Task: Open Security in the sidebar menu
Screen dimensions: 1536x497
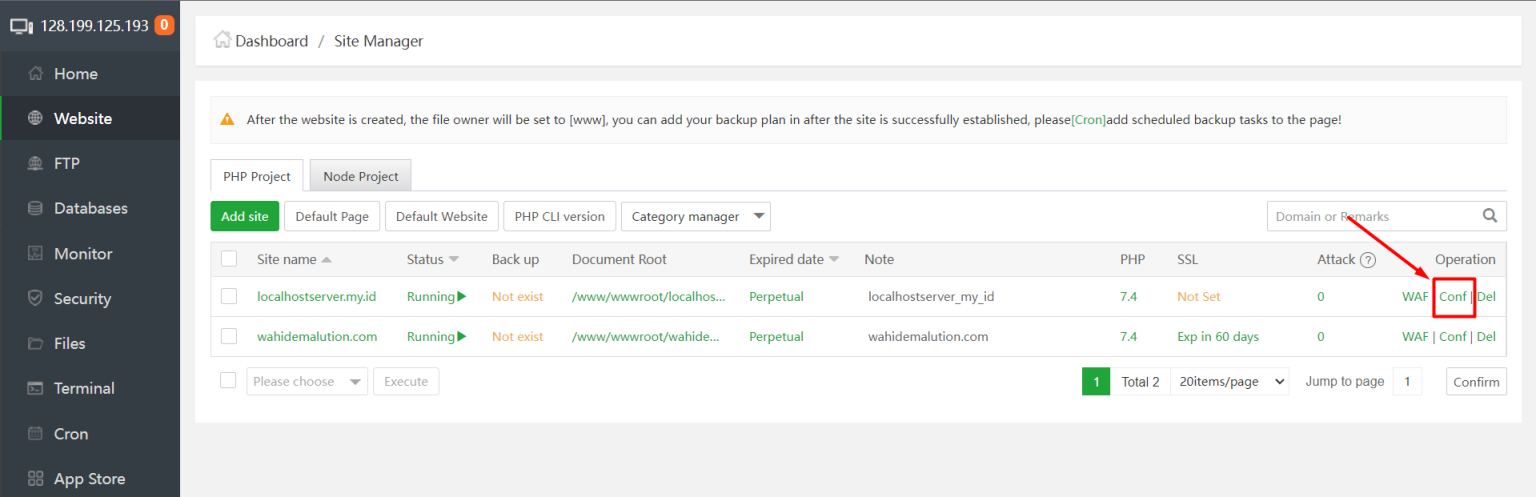Action: point(90,299)
